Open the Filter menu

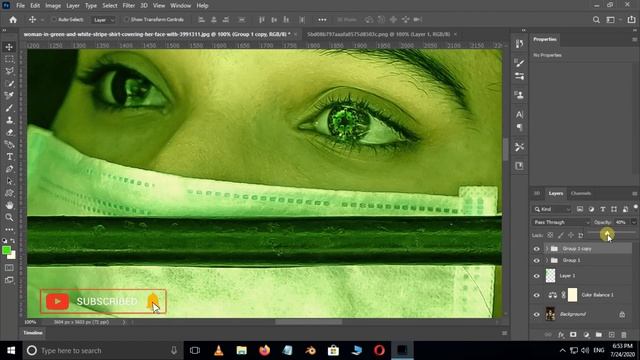129,6
